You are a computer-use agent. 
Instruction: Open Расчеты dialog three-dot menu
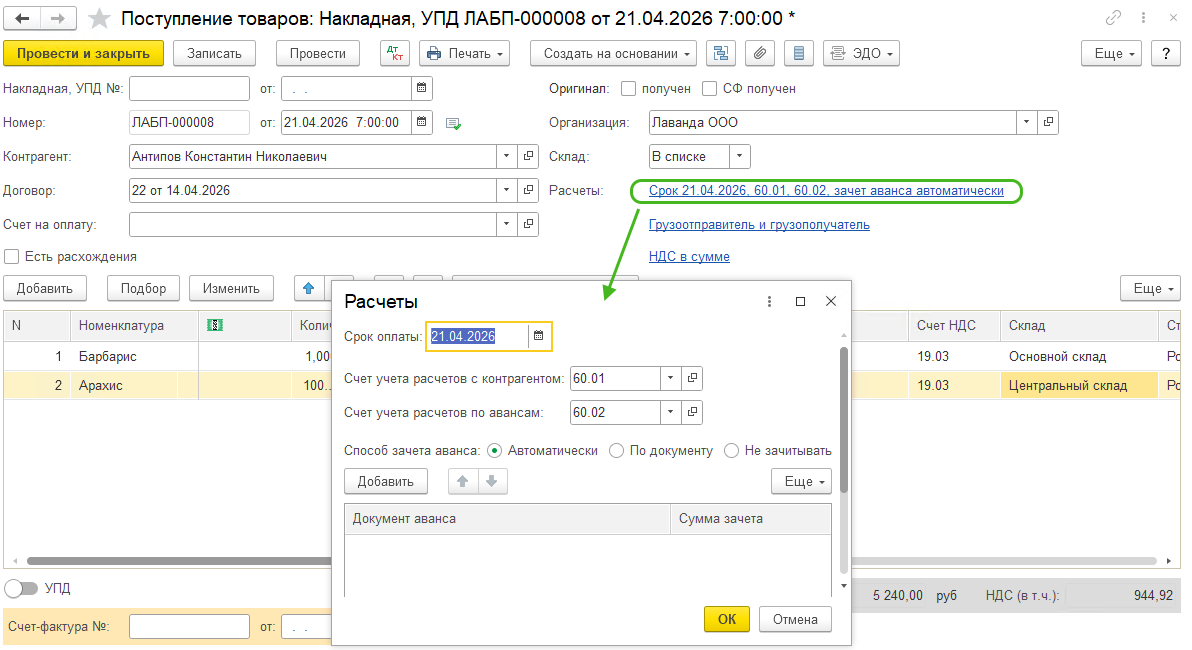point(769,302)
